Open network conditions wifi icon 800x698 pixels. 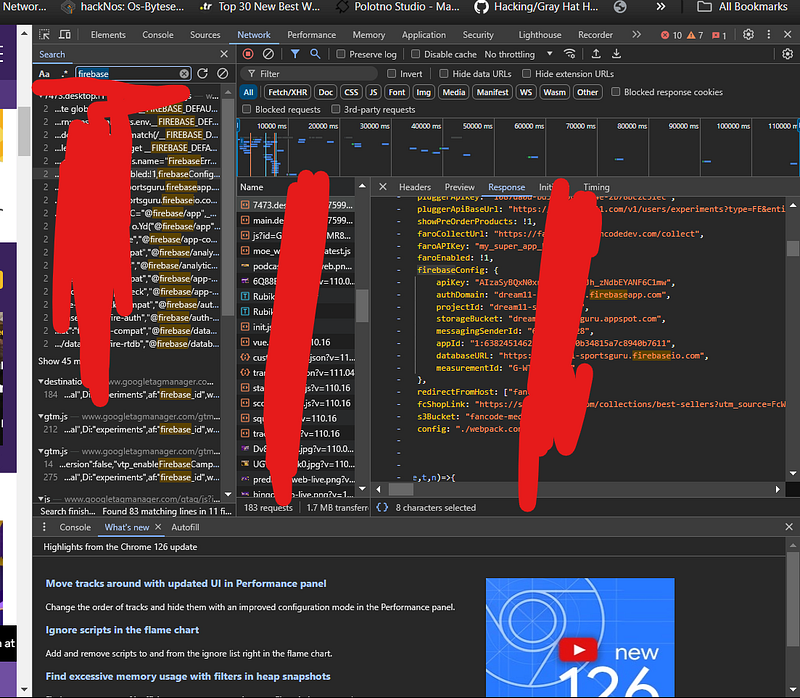(569, 54)
